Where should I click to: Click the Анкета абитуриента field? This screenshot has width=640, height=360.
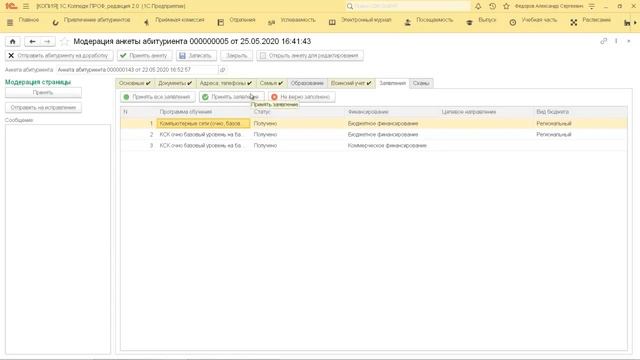137,70
